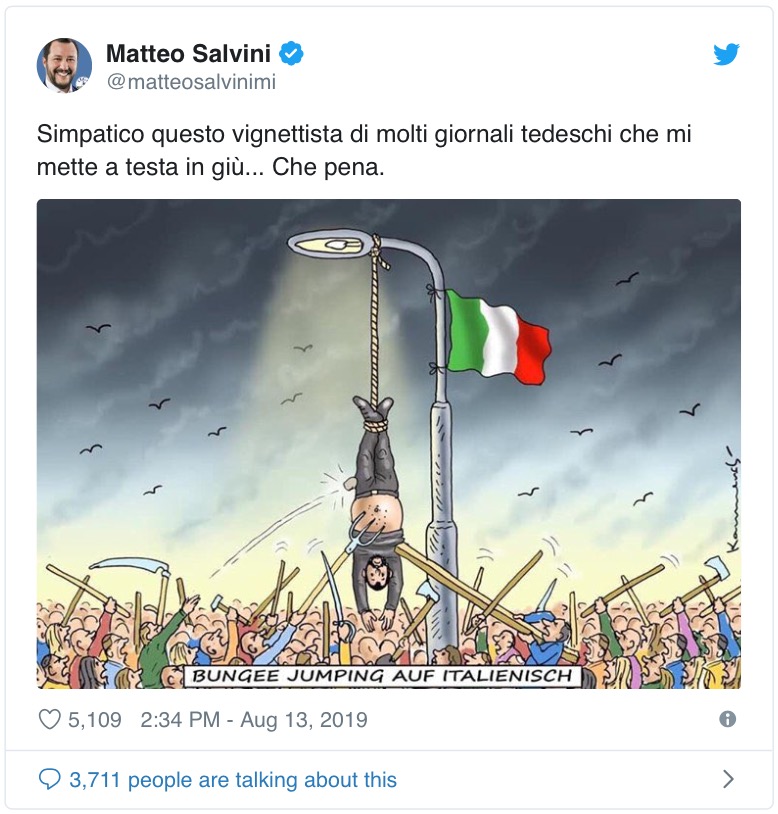Screen dimensions: 778x814
Task: Open the @matteosalvinimi handle link
Action: pyautogui.click(x=190, y=82)
